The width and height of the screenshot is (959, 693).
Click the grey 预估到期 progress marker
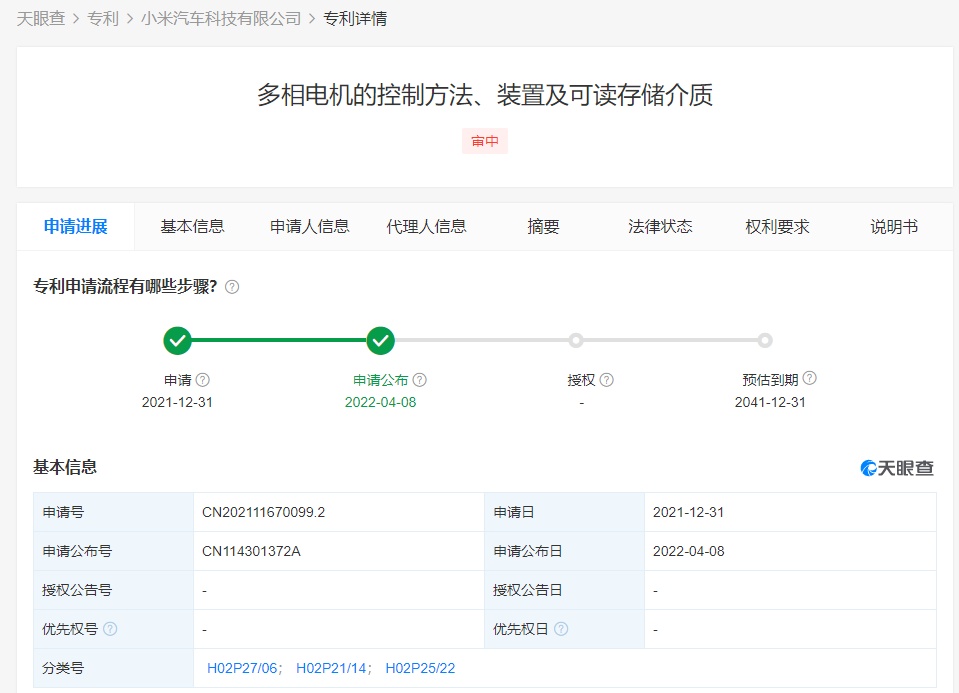click(x=765, y=340)
